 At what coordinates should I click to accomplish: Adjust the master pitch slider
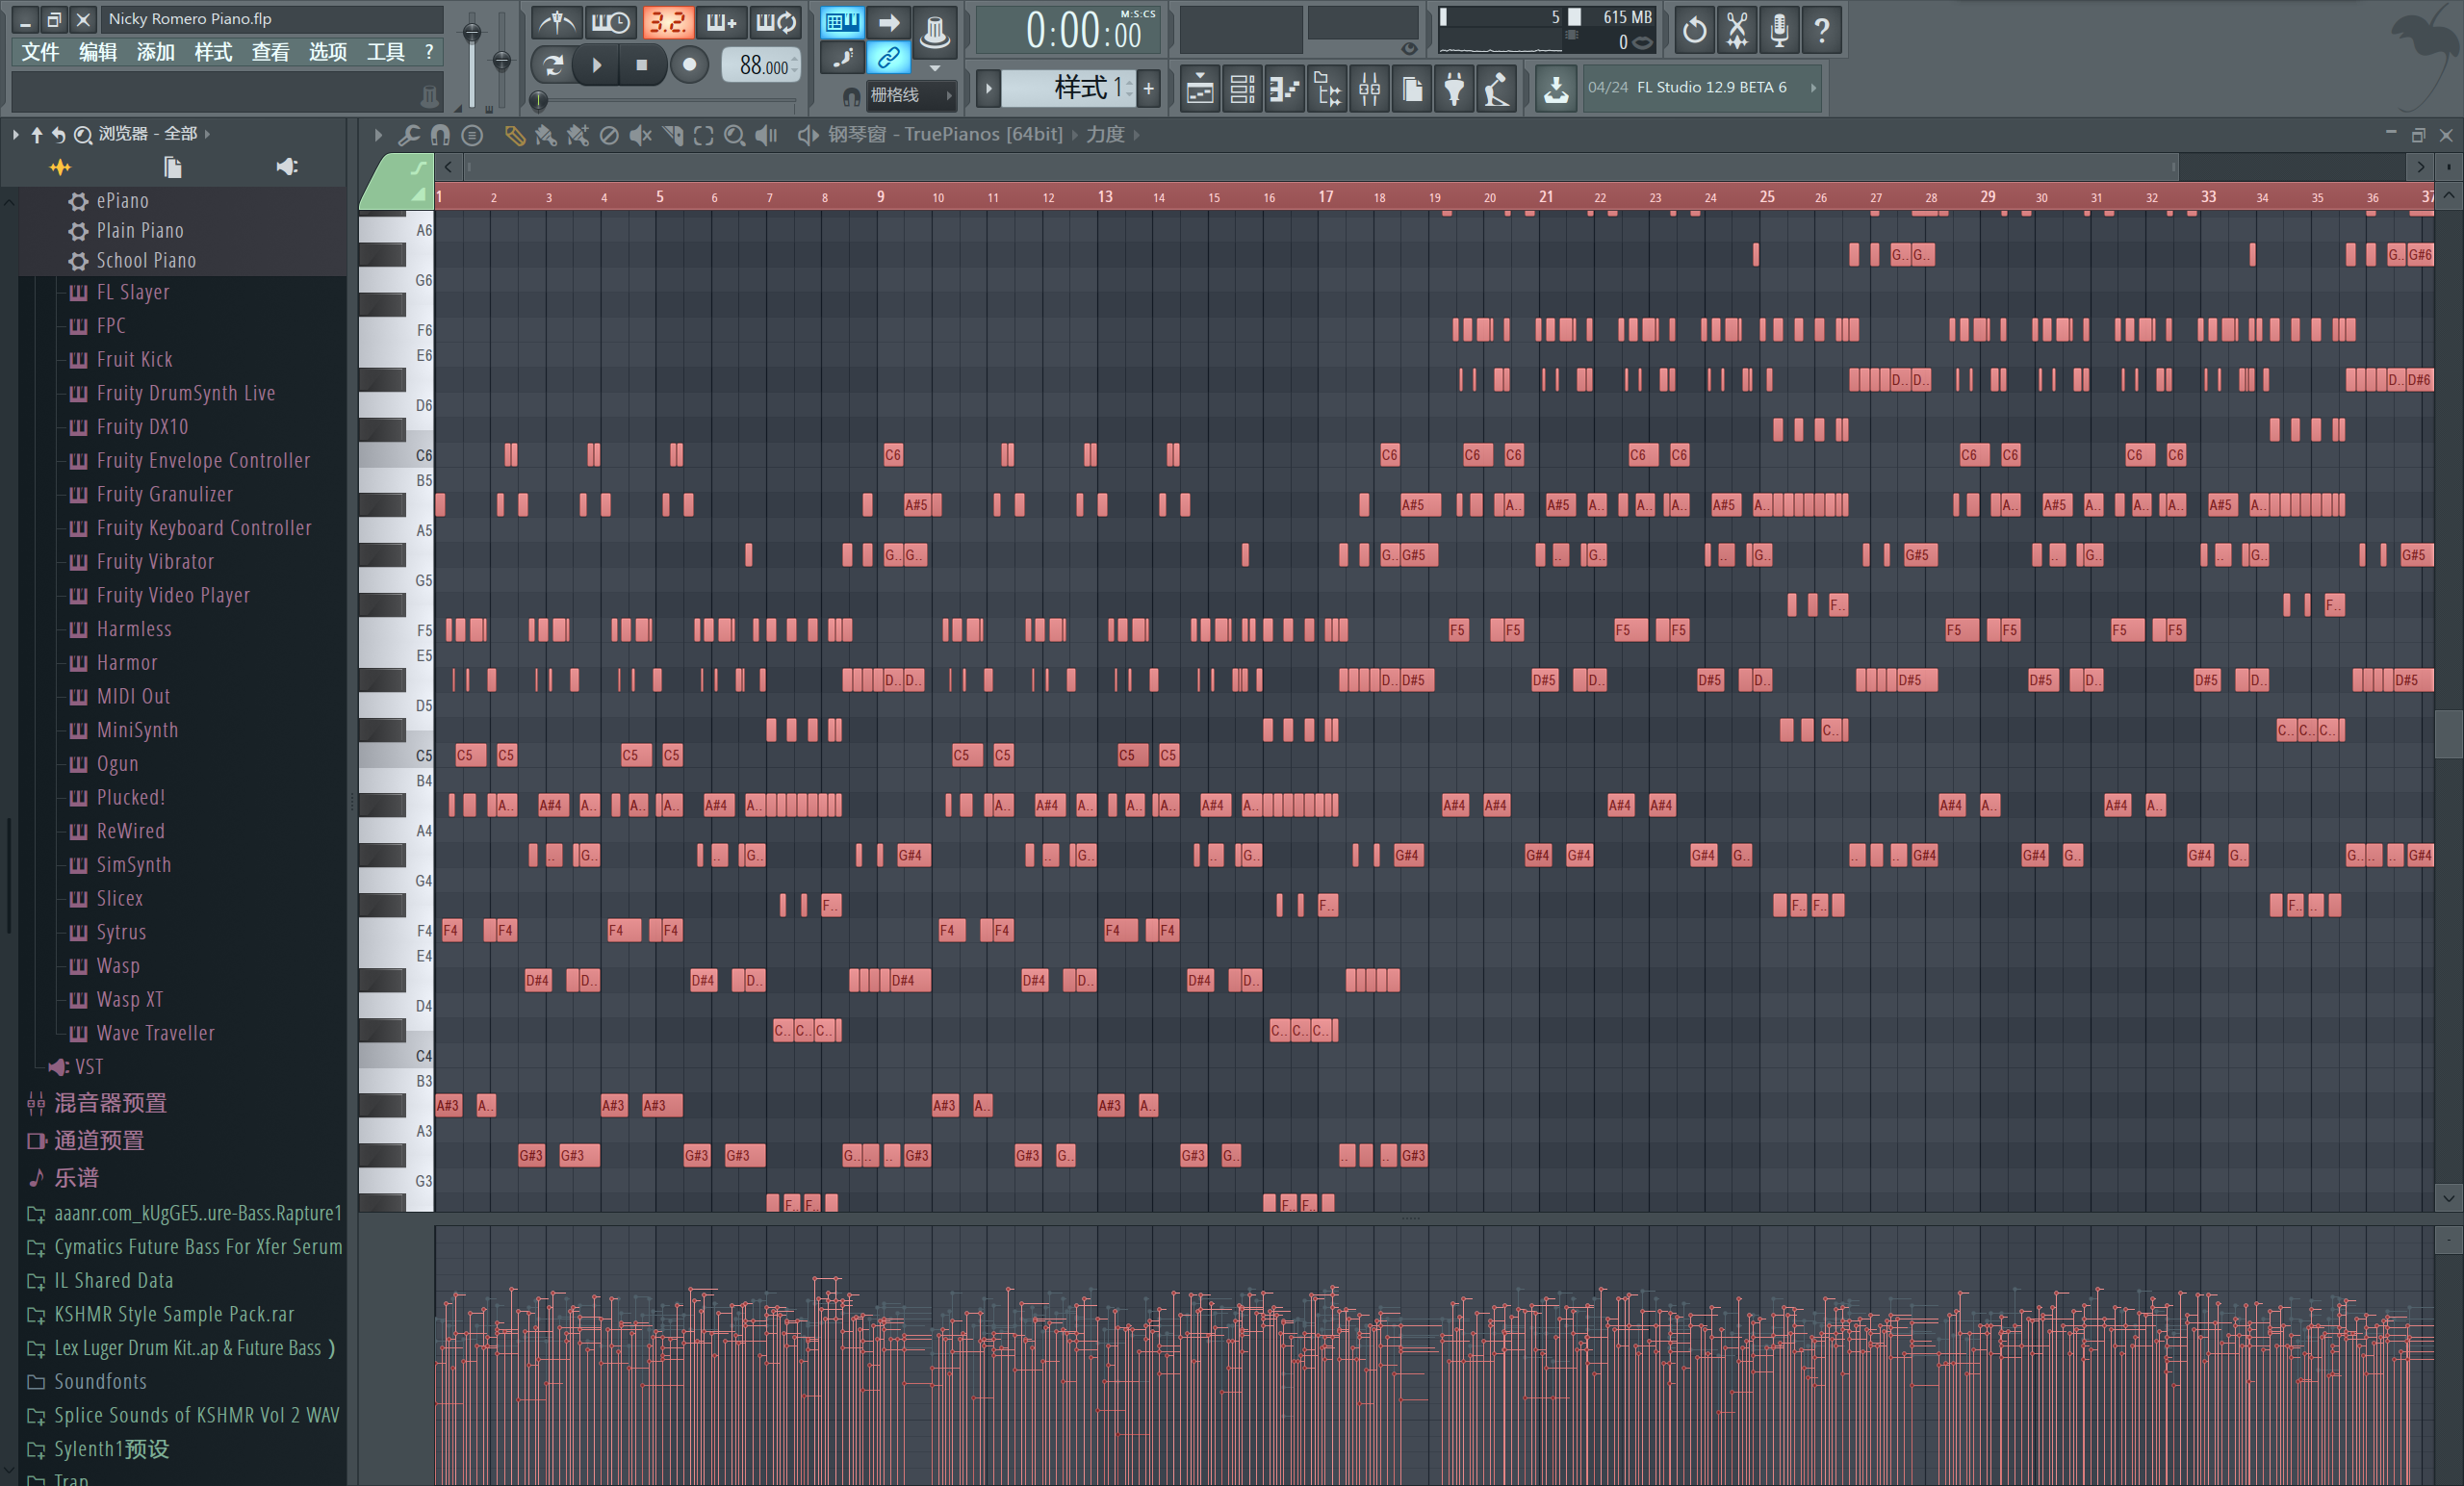click(502, 62)
